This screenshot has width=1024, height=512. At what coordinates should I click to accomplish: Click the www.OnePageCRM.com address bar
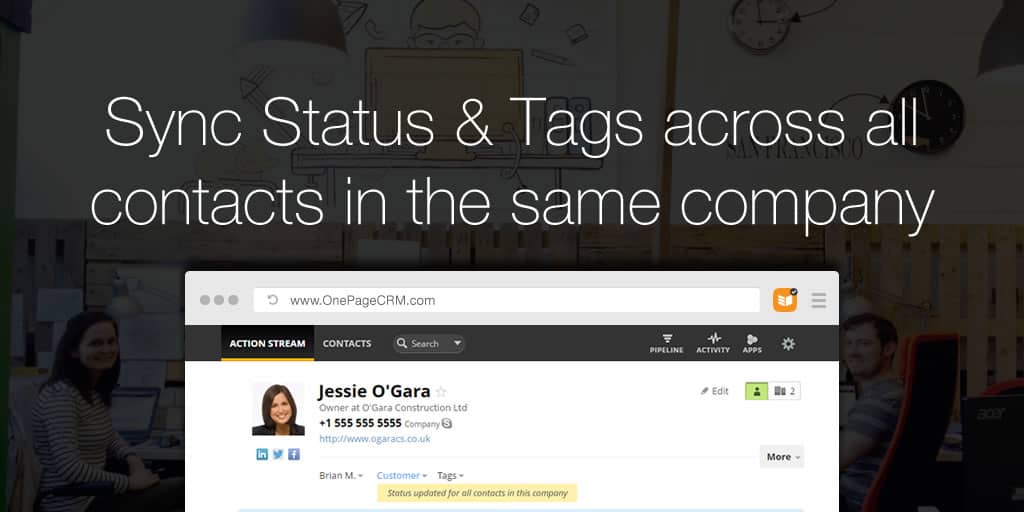pyautogui.click(x=507, y=300)
